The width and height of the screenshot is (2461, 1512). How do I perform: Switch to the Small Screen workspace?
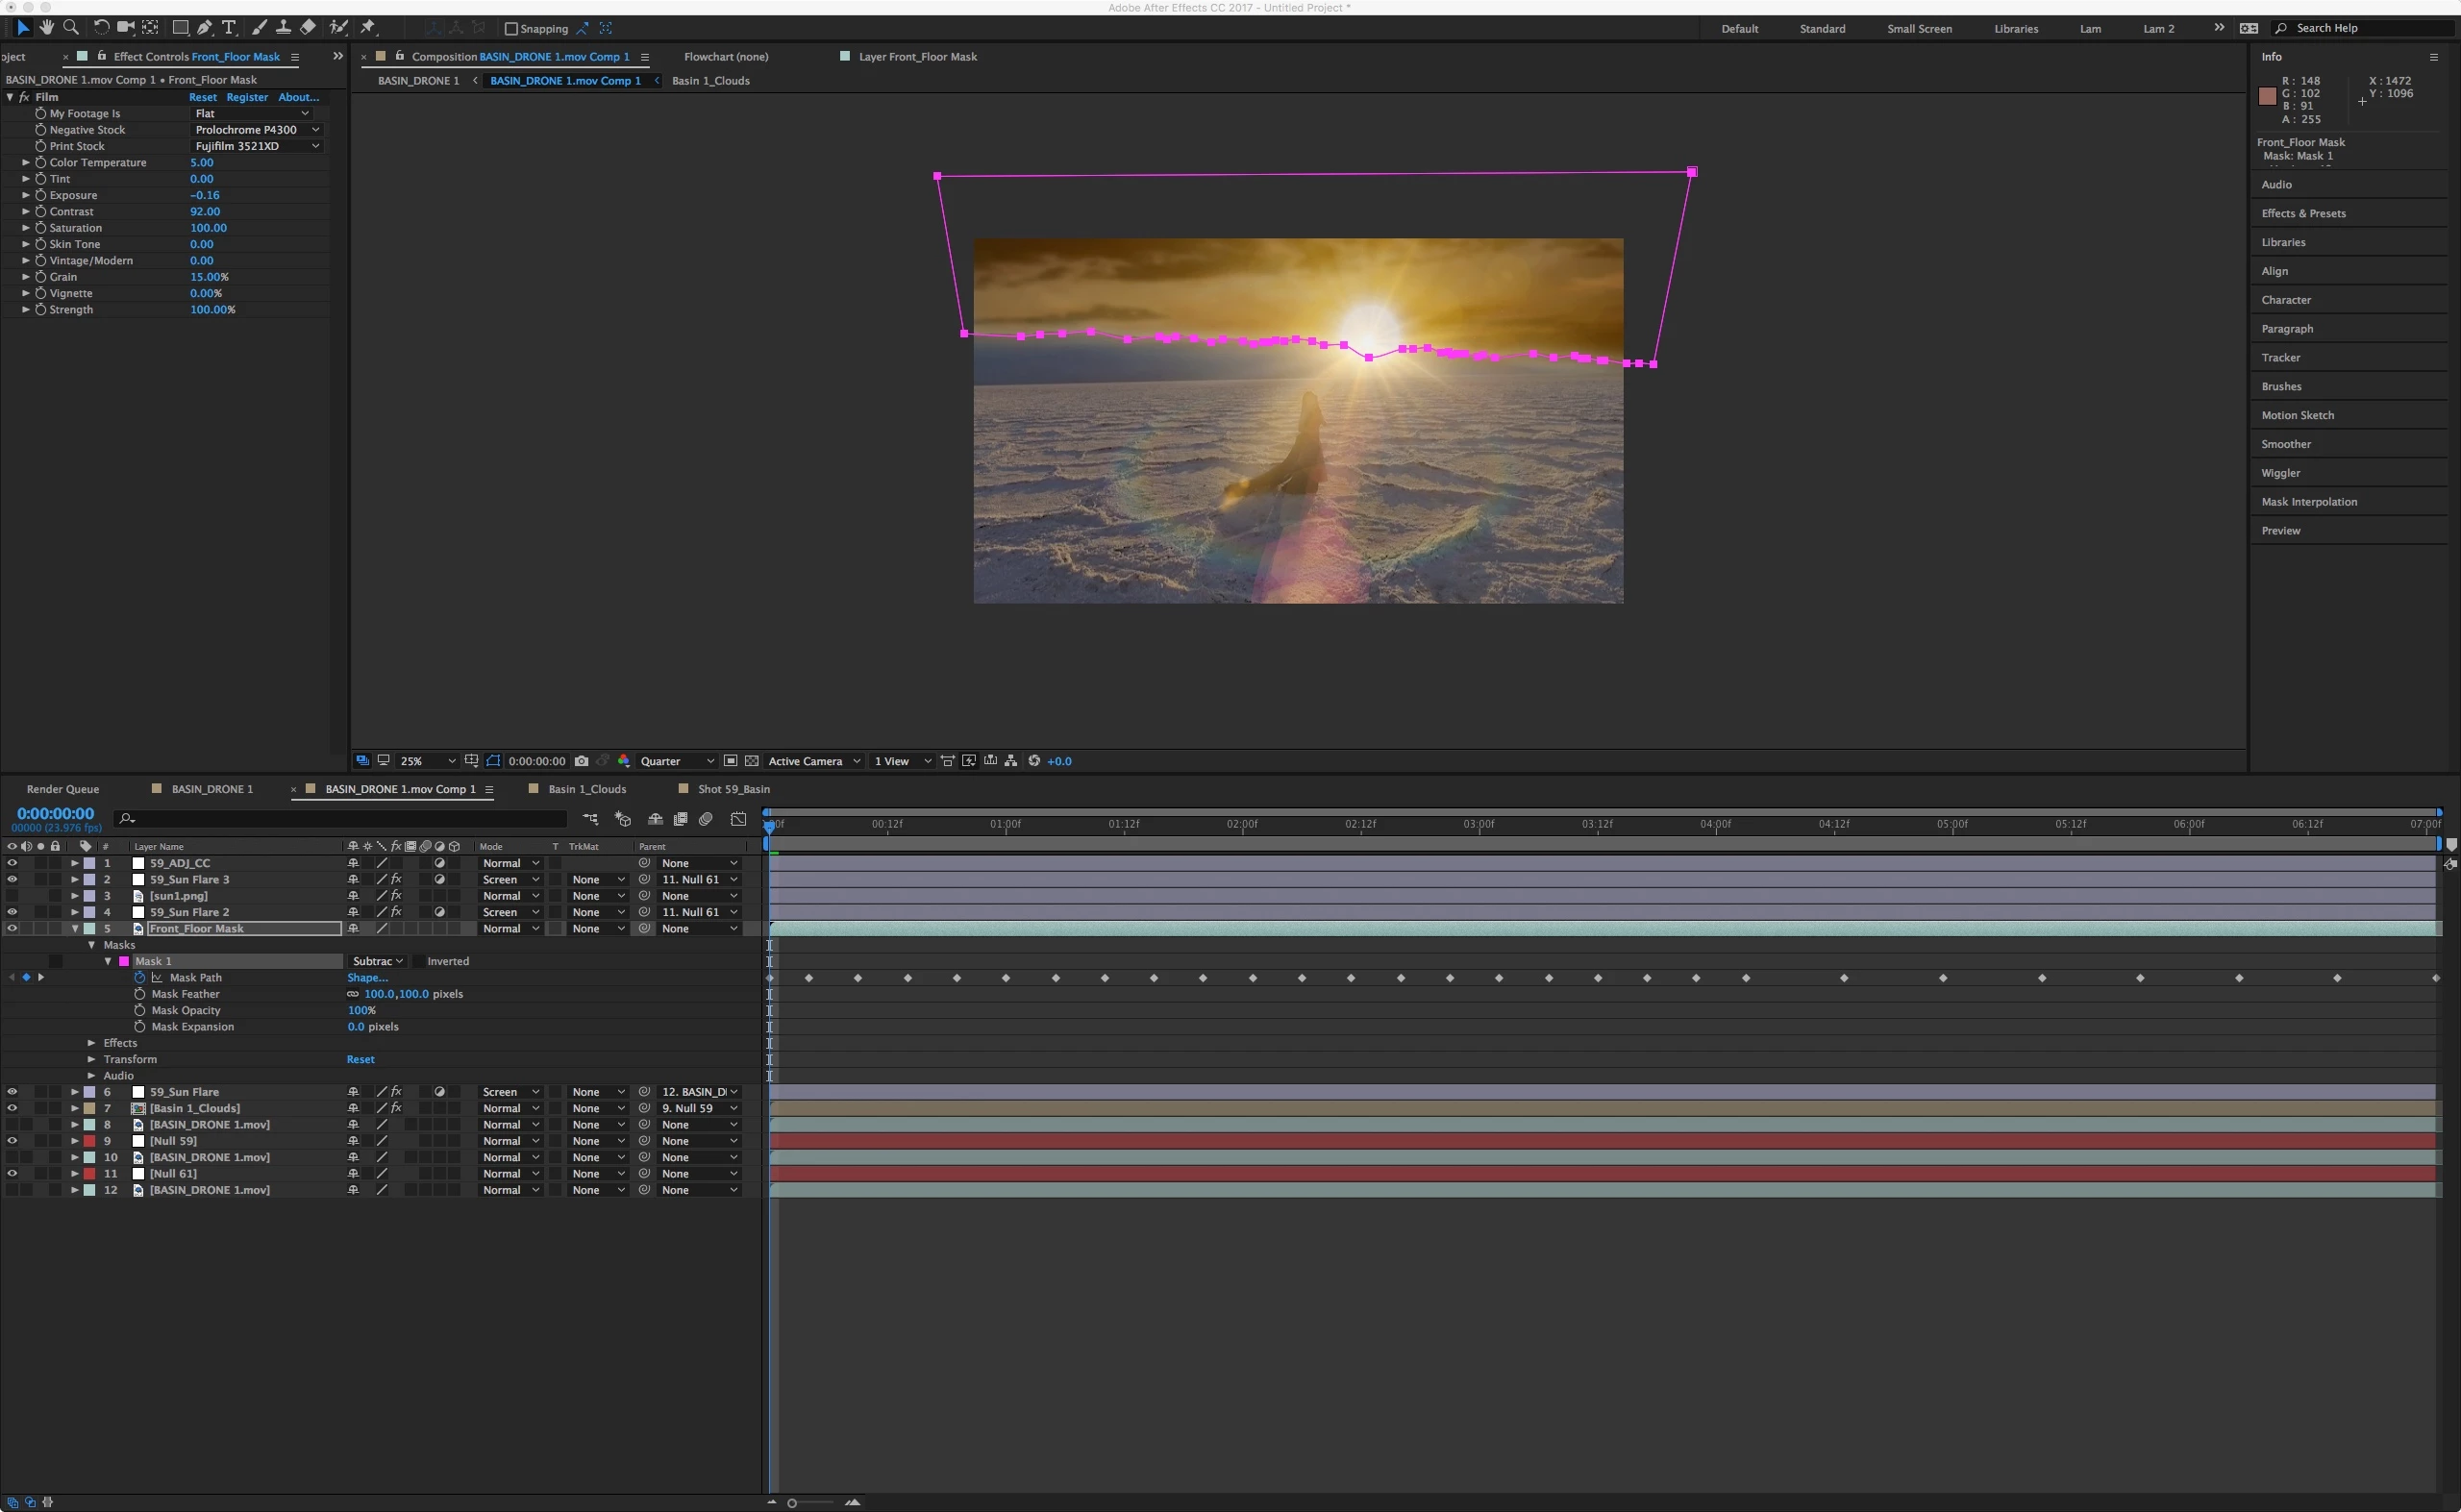tap(1918, 28)
